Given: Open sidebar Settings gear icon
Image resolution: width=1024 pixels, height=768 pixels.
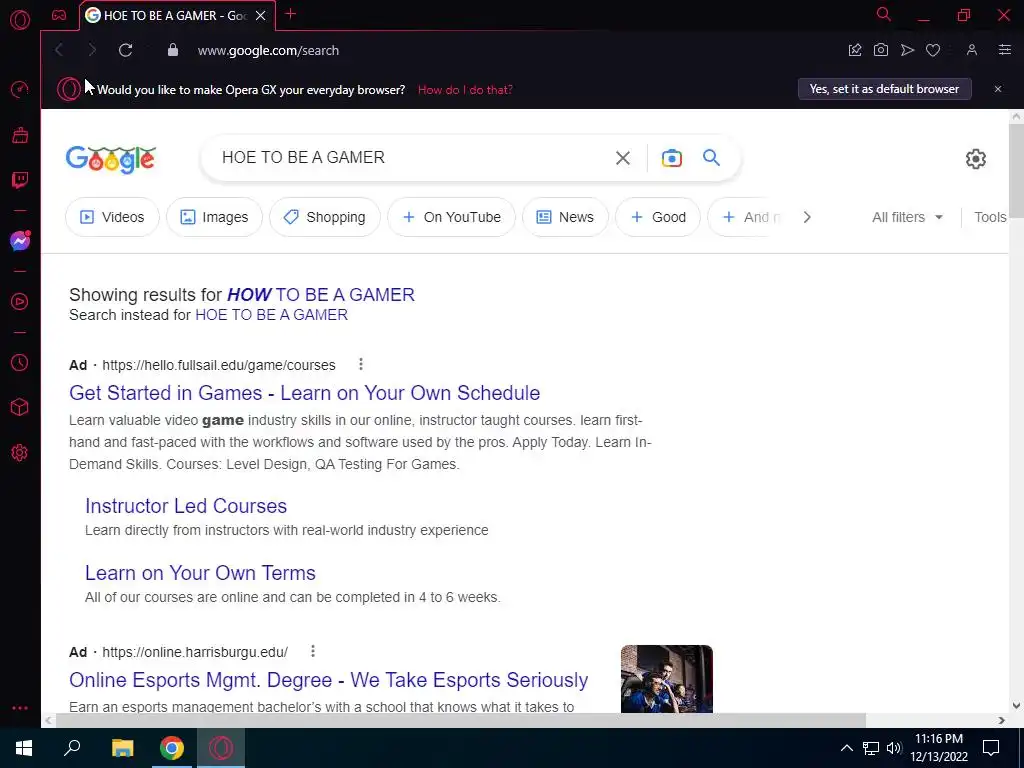Looking at the screenshot, I should click(x=20, y=453).
